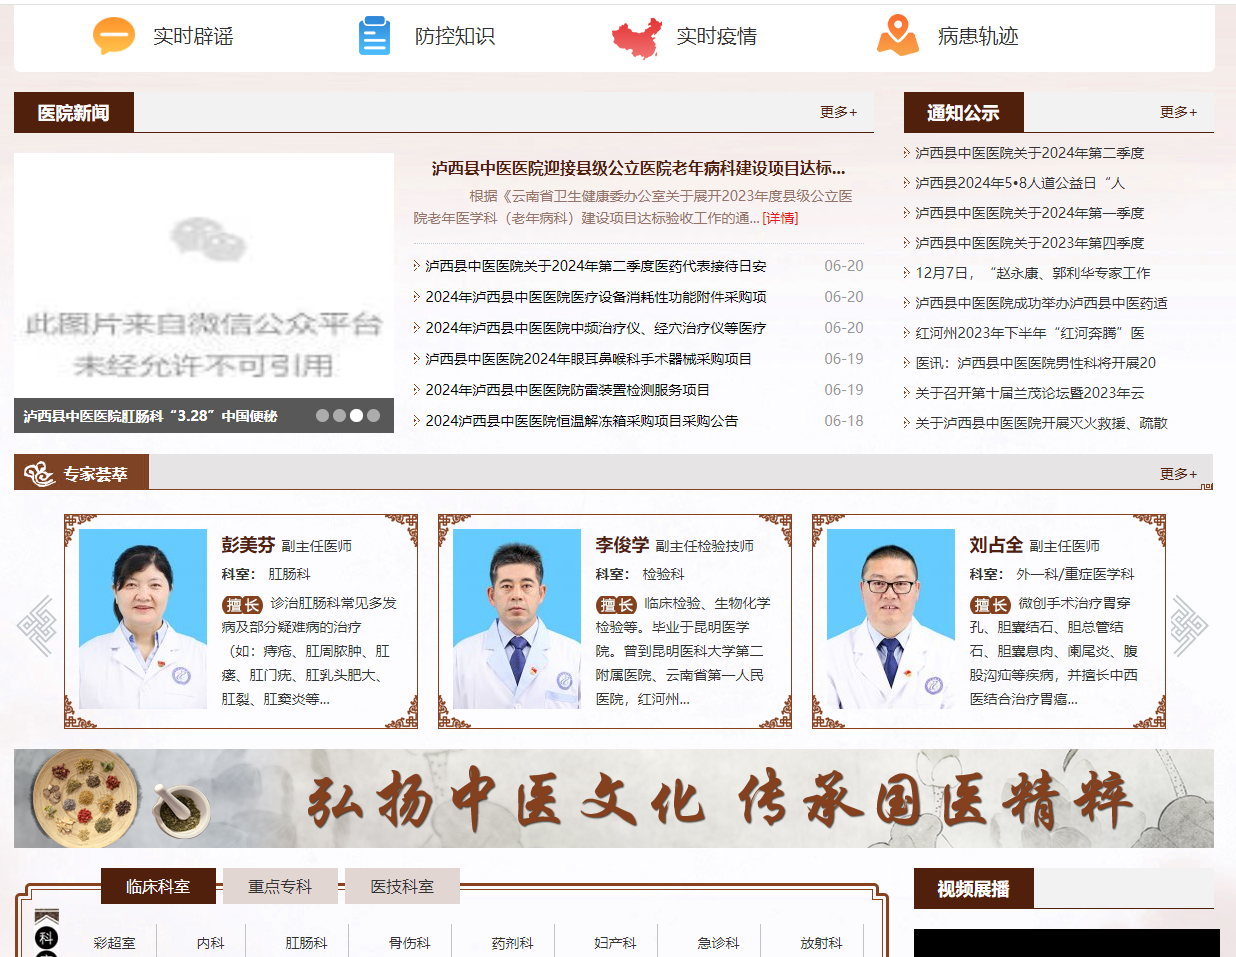Screen dimensions: 1236x957
Task: Switch to the 重点专科 tab
Action: click(280, 886)
